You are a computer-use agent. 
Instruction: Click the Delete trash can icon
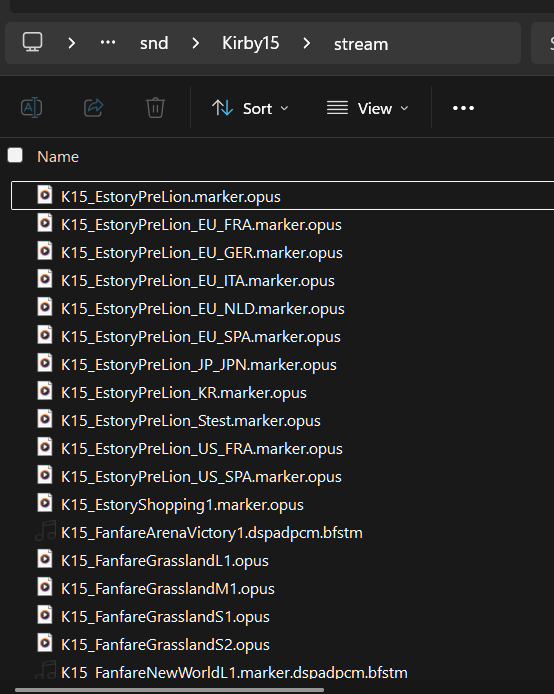tap(155, 108)
